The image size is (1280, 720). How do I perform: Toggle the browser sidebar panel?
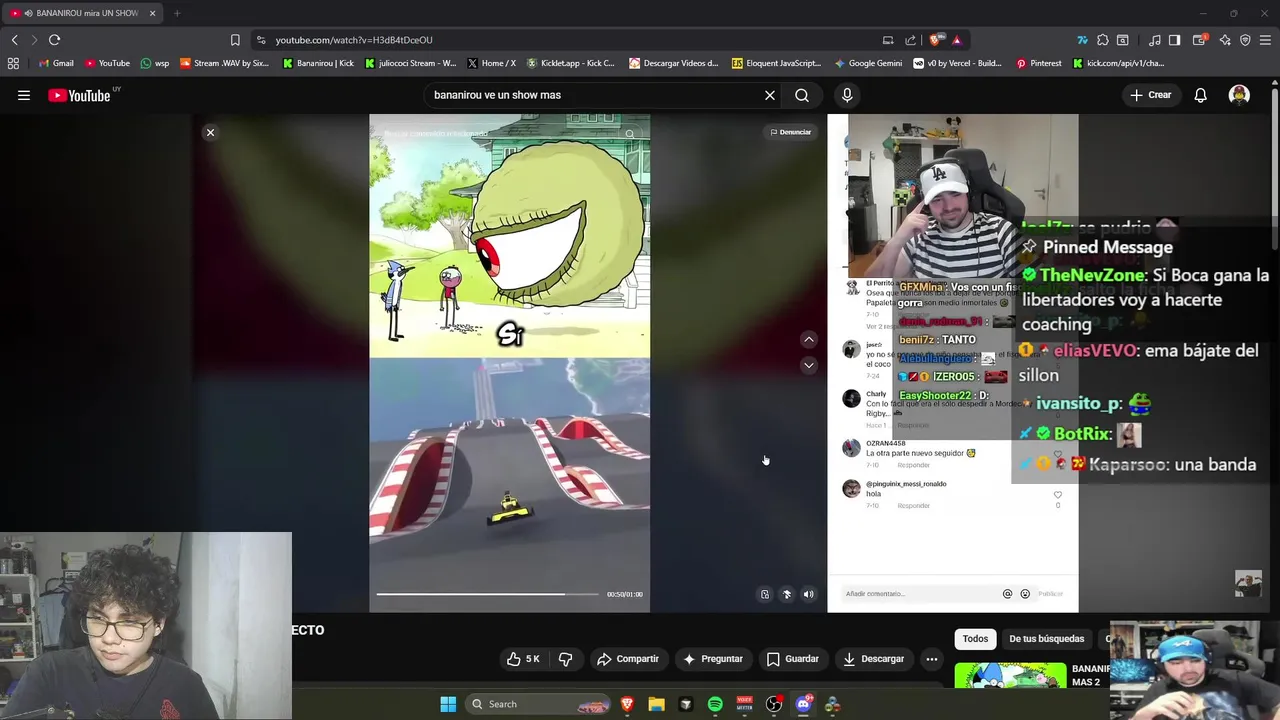(1175, 40)
